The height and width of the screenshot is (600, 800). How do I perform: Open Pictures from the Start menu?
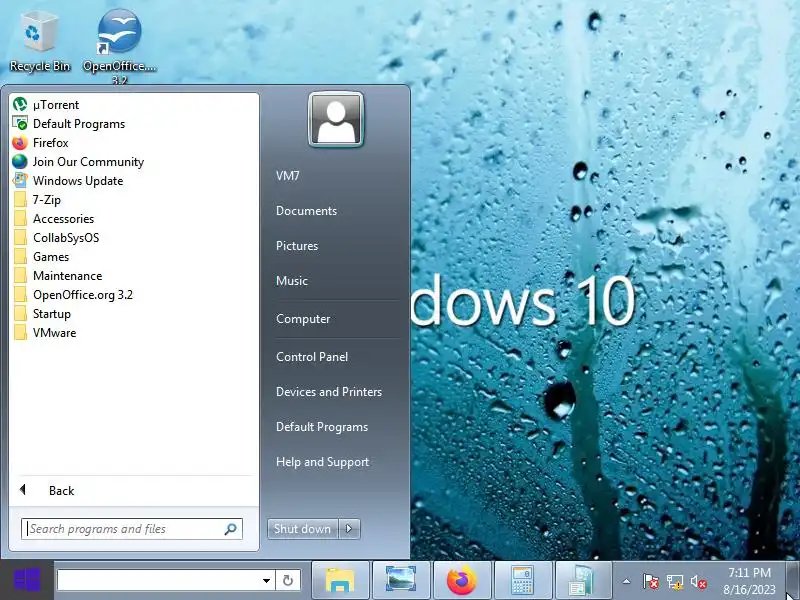297,246
